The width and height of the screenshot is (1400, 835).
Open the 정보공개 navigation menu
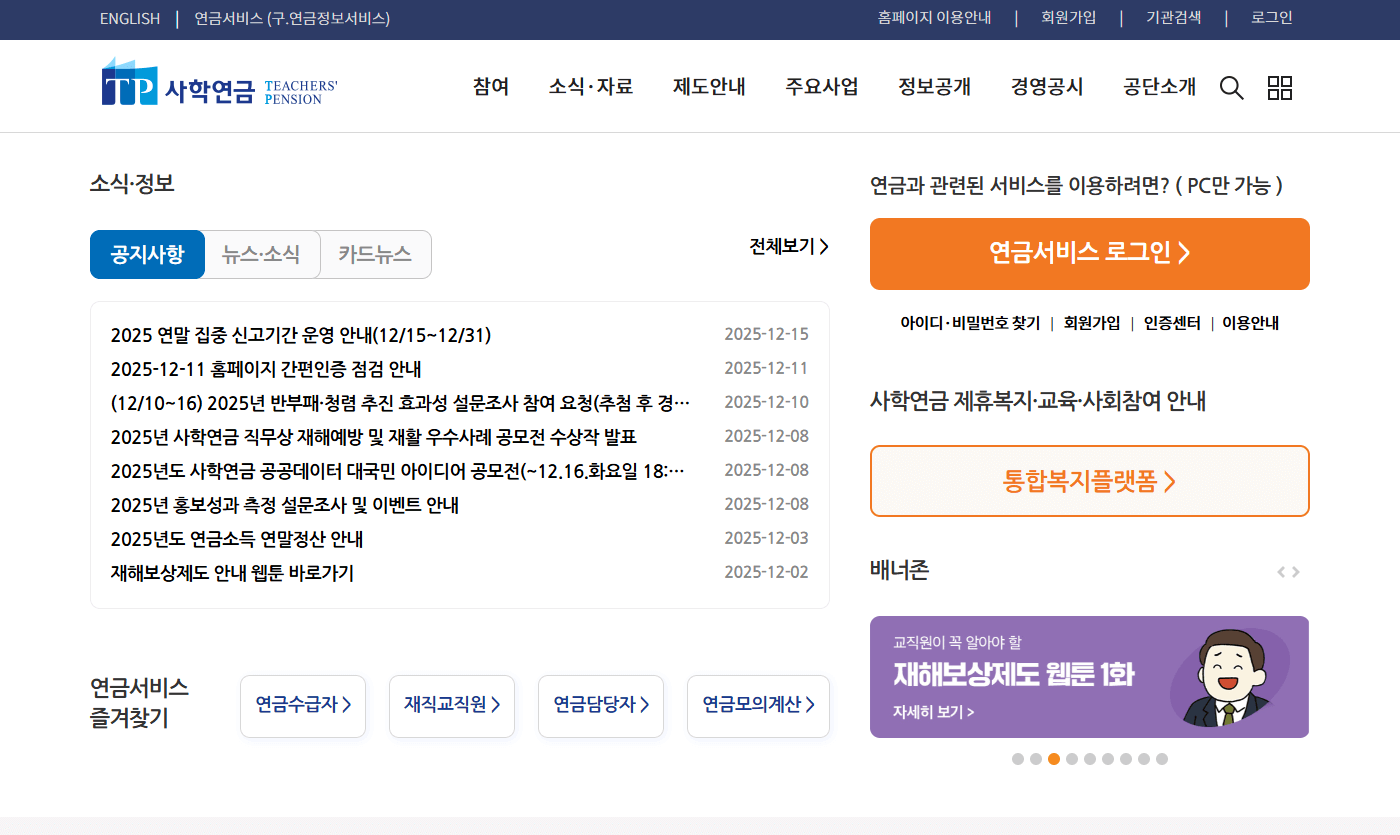pos(934,87)
